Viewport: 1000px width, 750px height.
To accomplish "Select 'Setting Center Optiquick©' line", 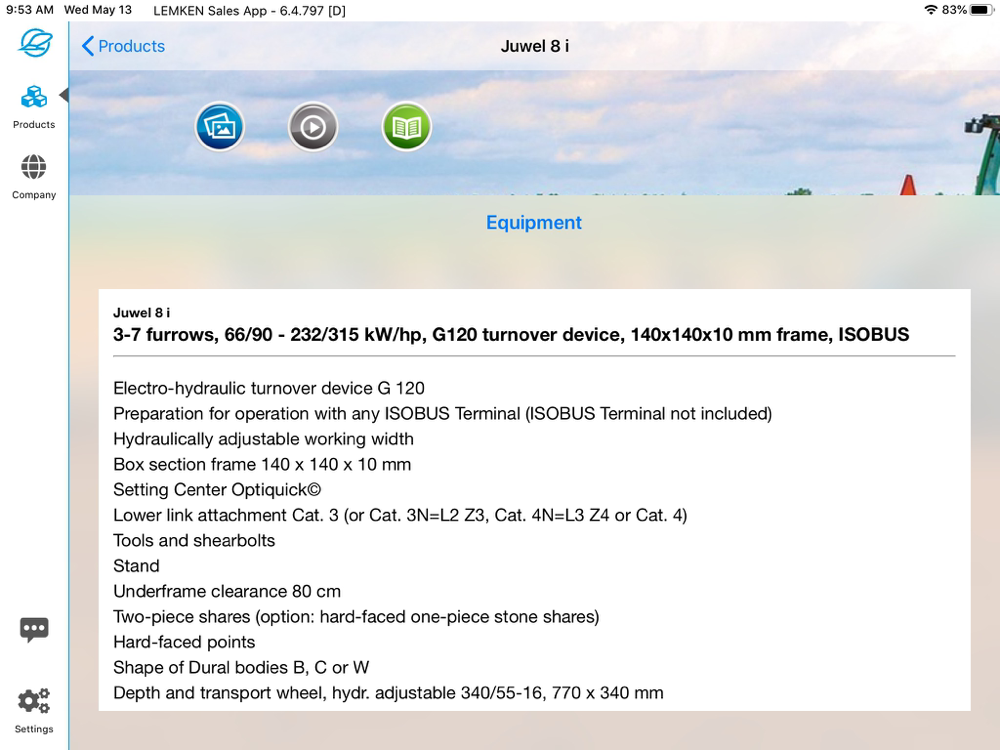I will coord(217,490).
